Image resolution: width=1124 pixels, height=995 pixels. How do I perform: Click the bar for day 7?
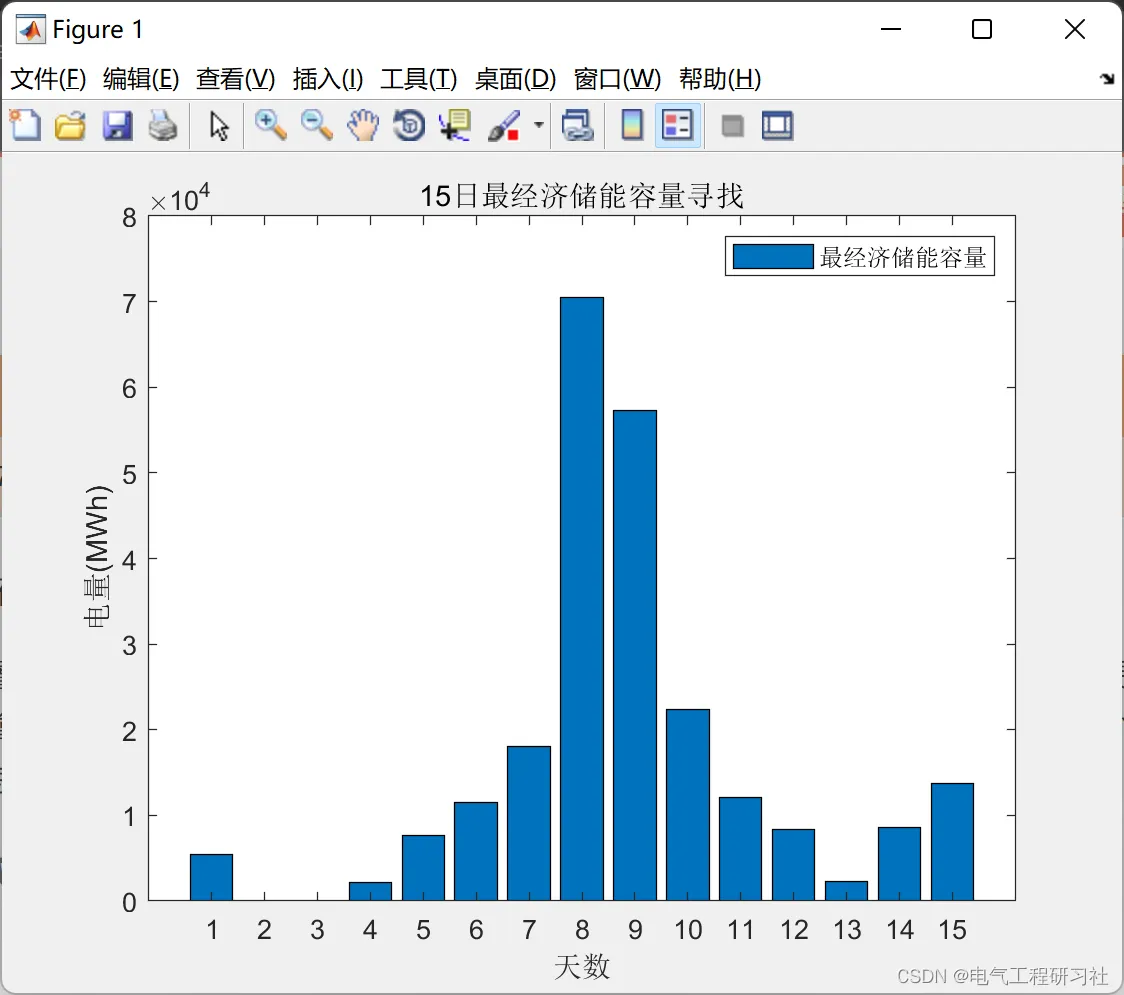529,824
